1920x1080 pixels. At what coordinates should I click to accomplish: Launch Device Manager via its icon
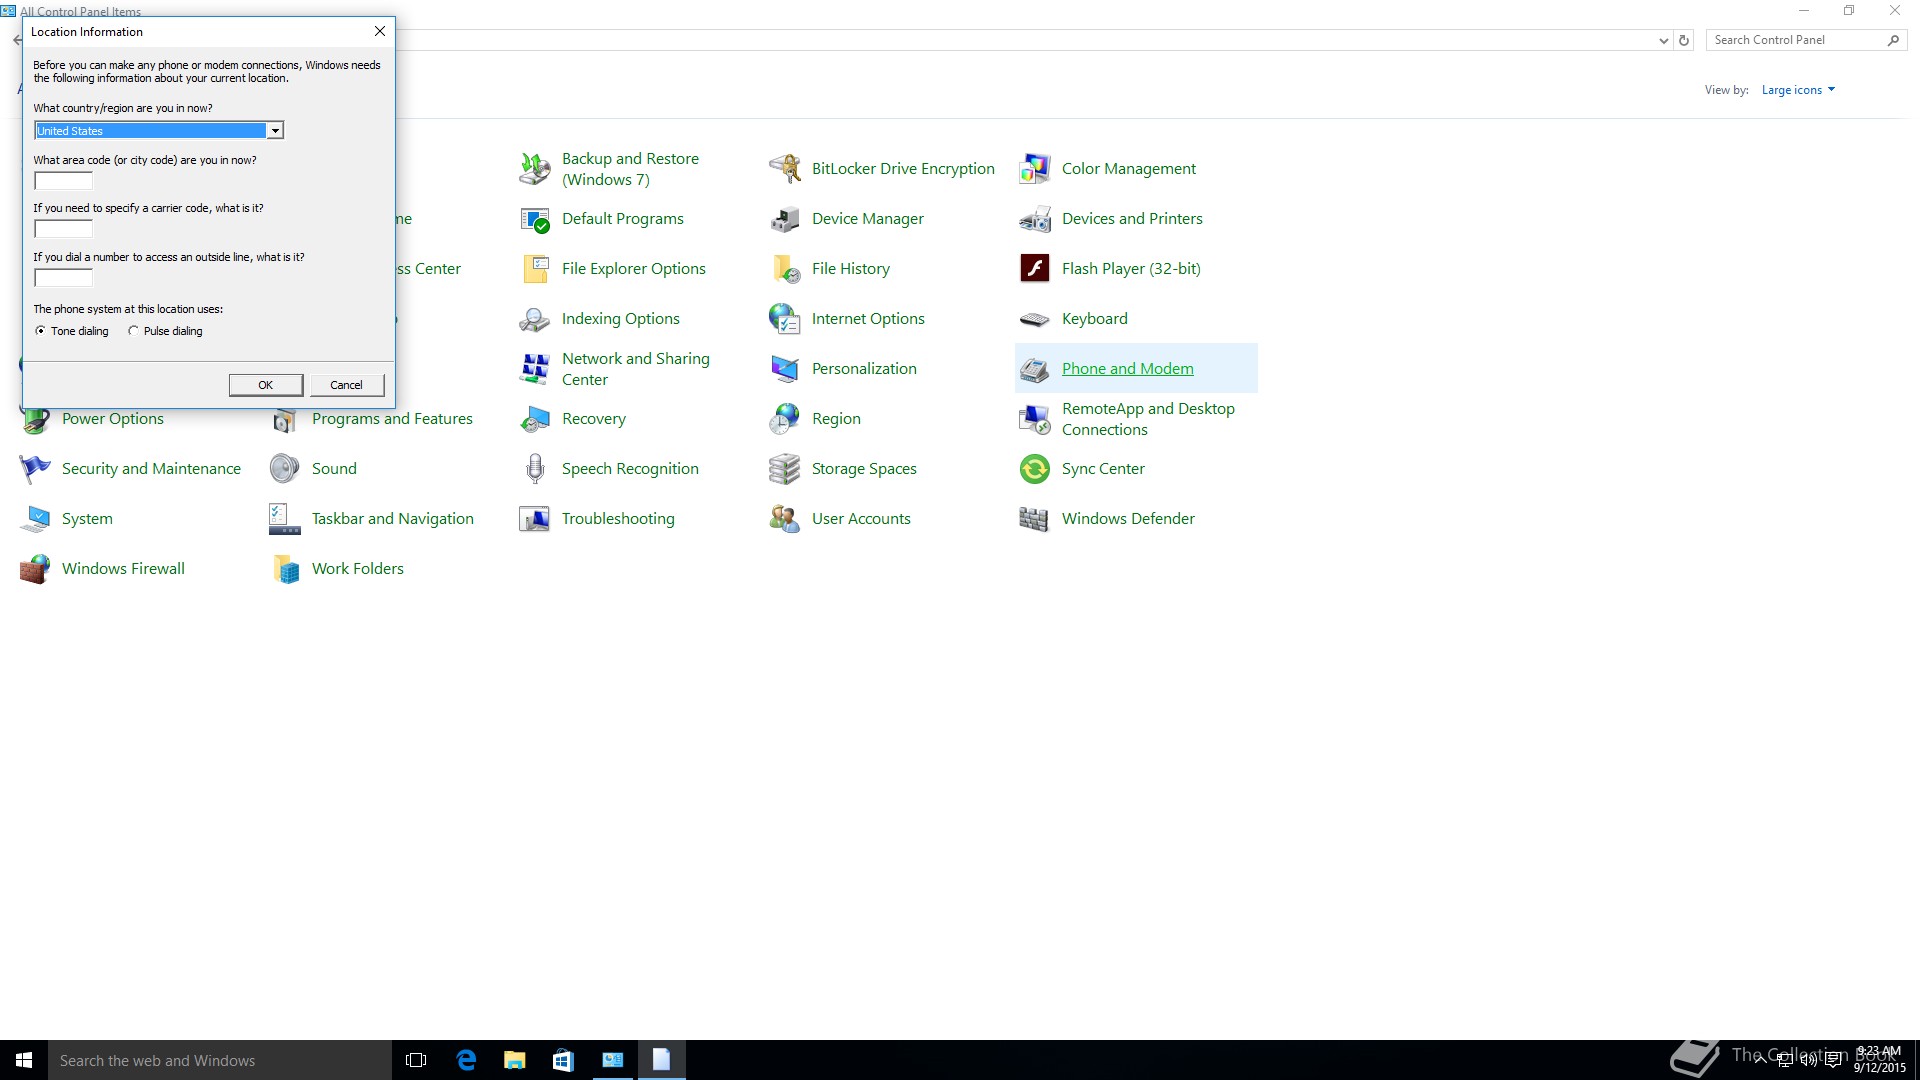[x=785, y=219]
